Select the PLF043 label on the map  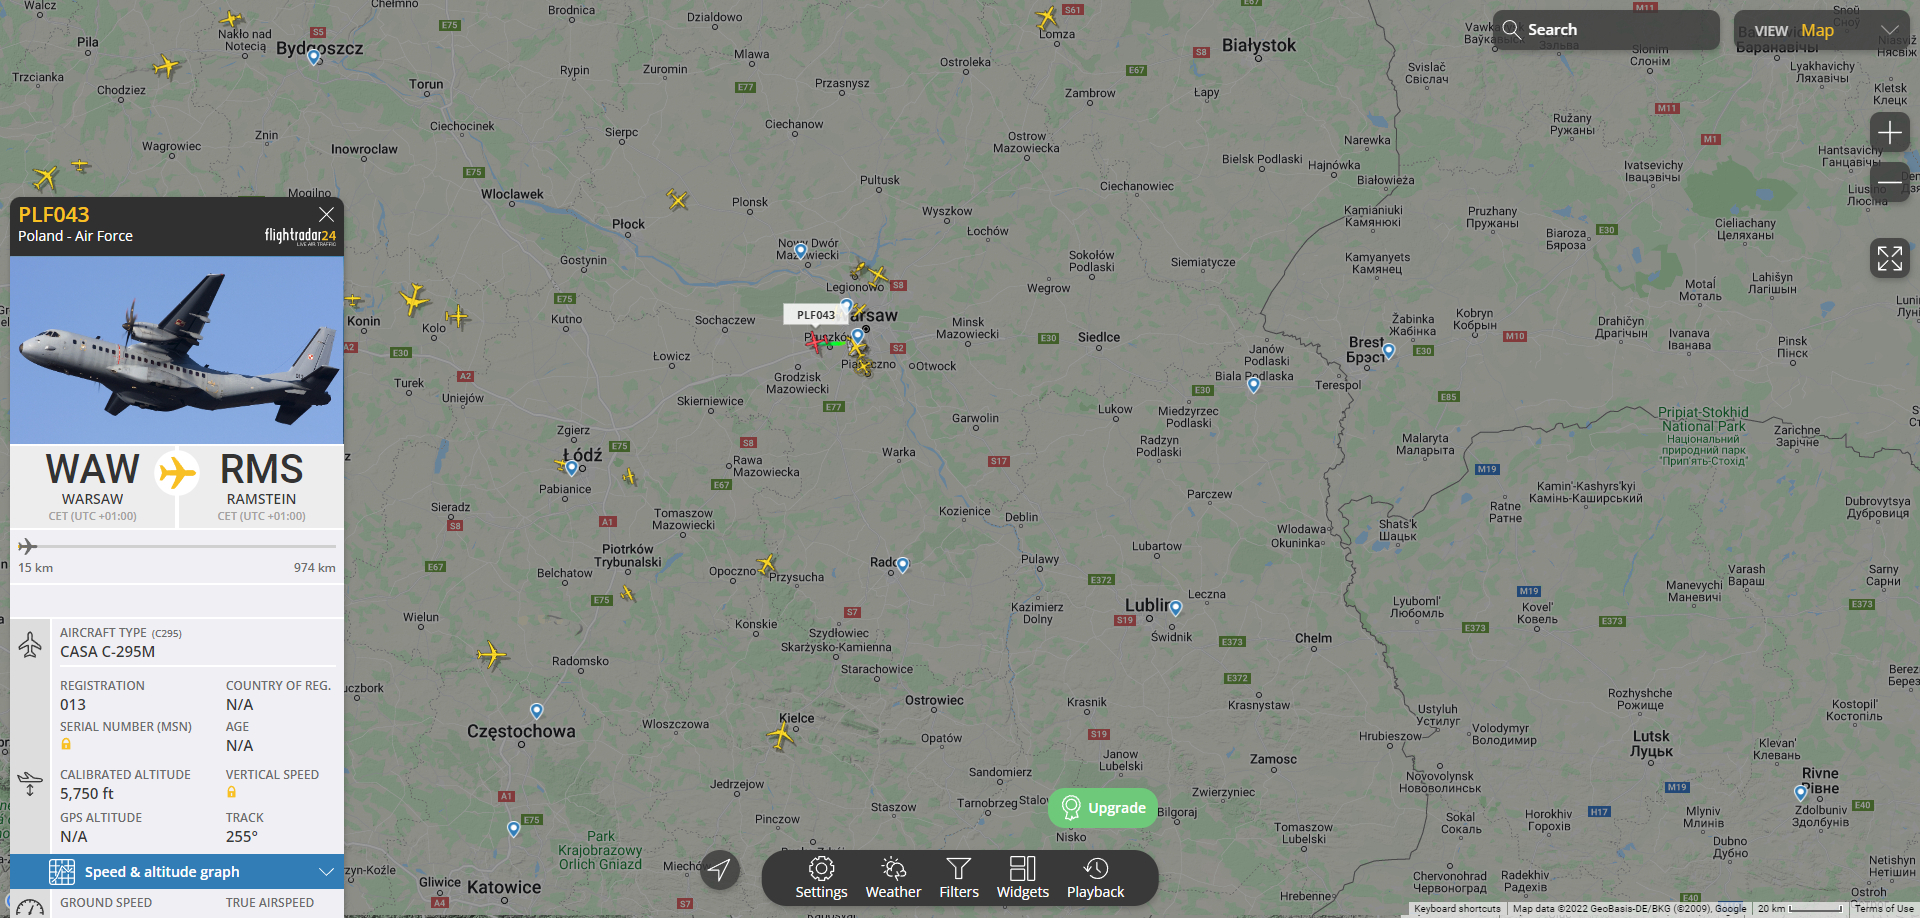point(816,315)
